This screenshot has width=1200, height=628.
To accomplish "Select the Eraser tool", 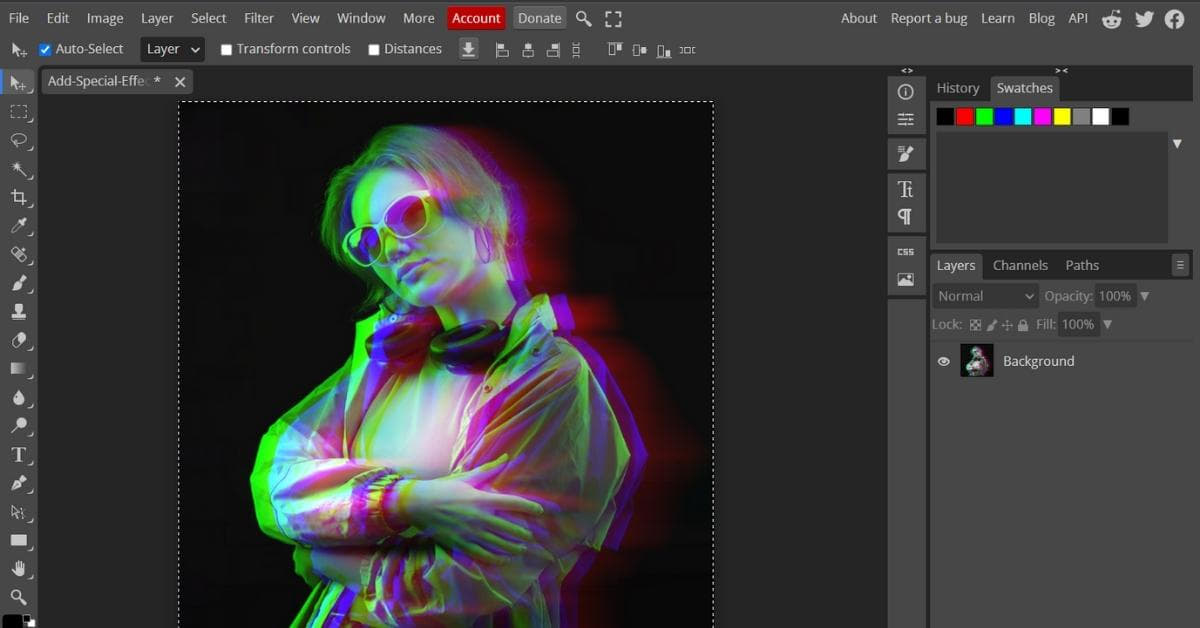I will pos(18,340).
